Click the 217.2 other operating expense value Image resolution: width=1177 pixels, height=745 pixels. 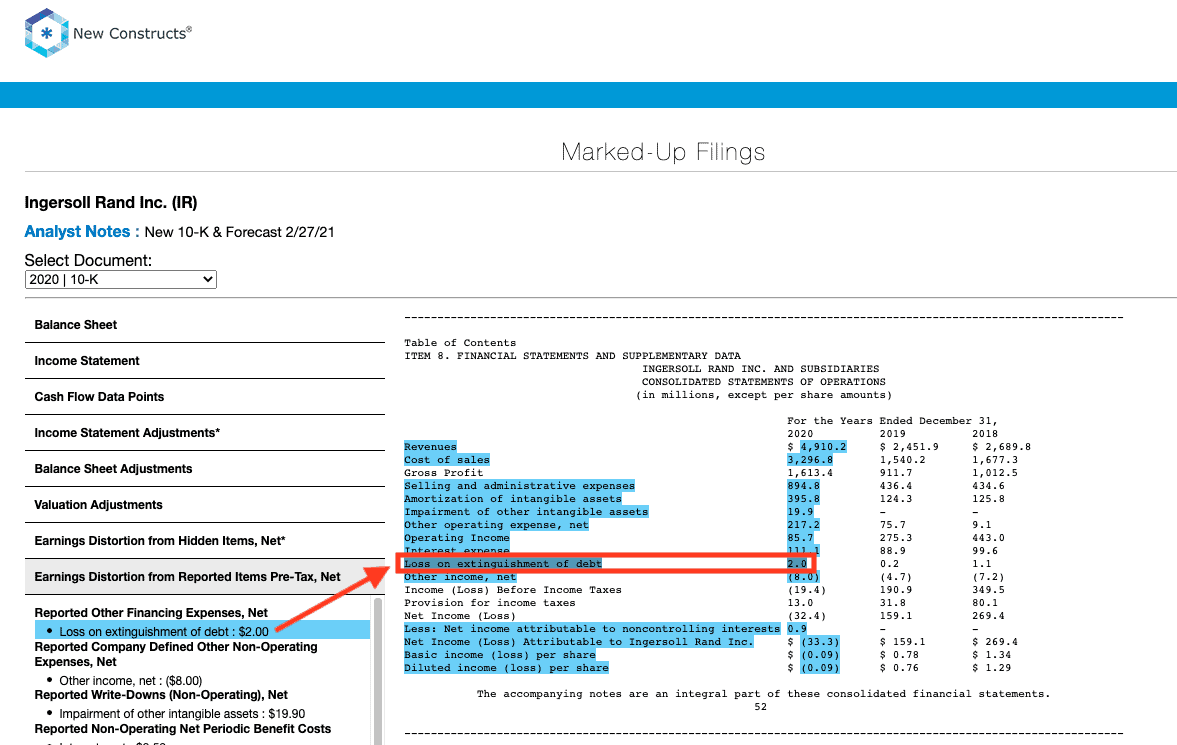coord(803,525)
